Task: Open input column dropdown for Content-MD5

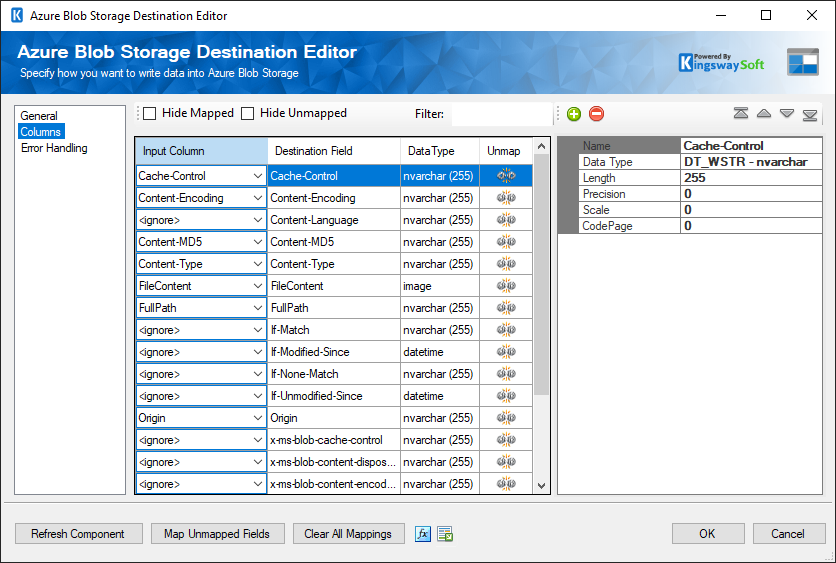Action: pyautogui.click(x=258, y=242)
